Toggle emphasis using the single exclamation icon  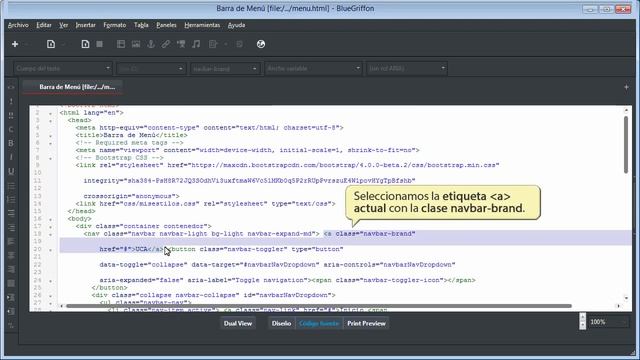pos(11,101)
